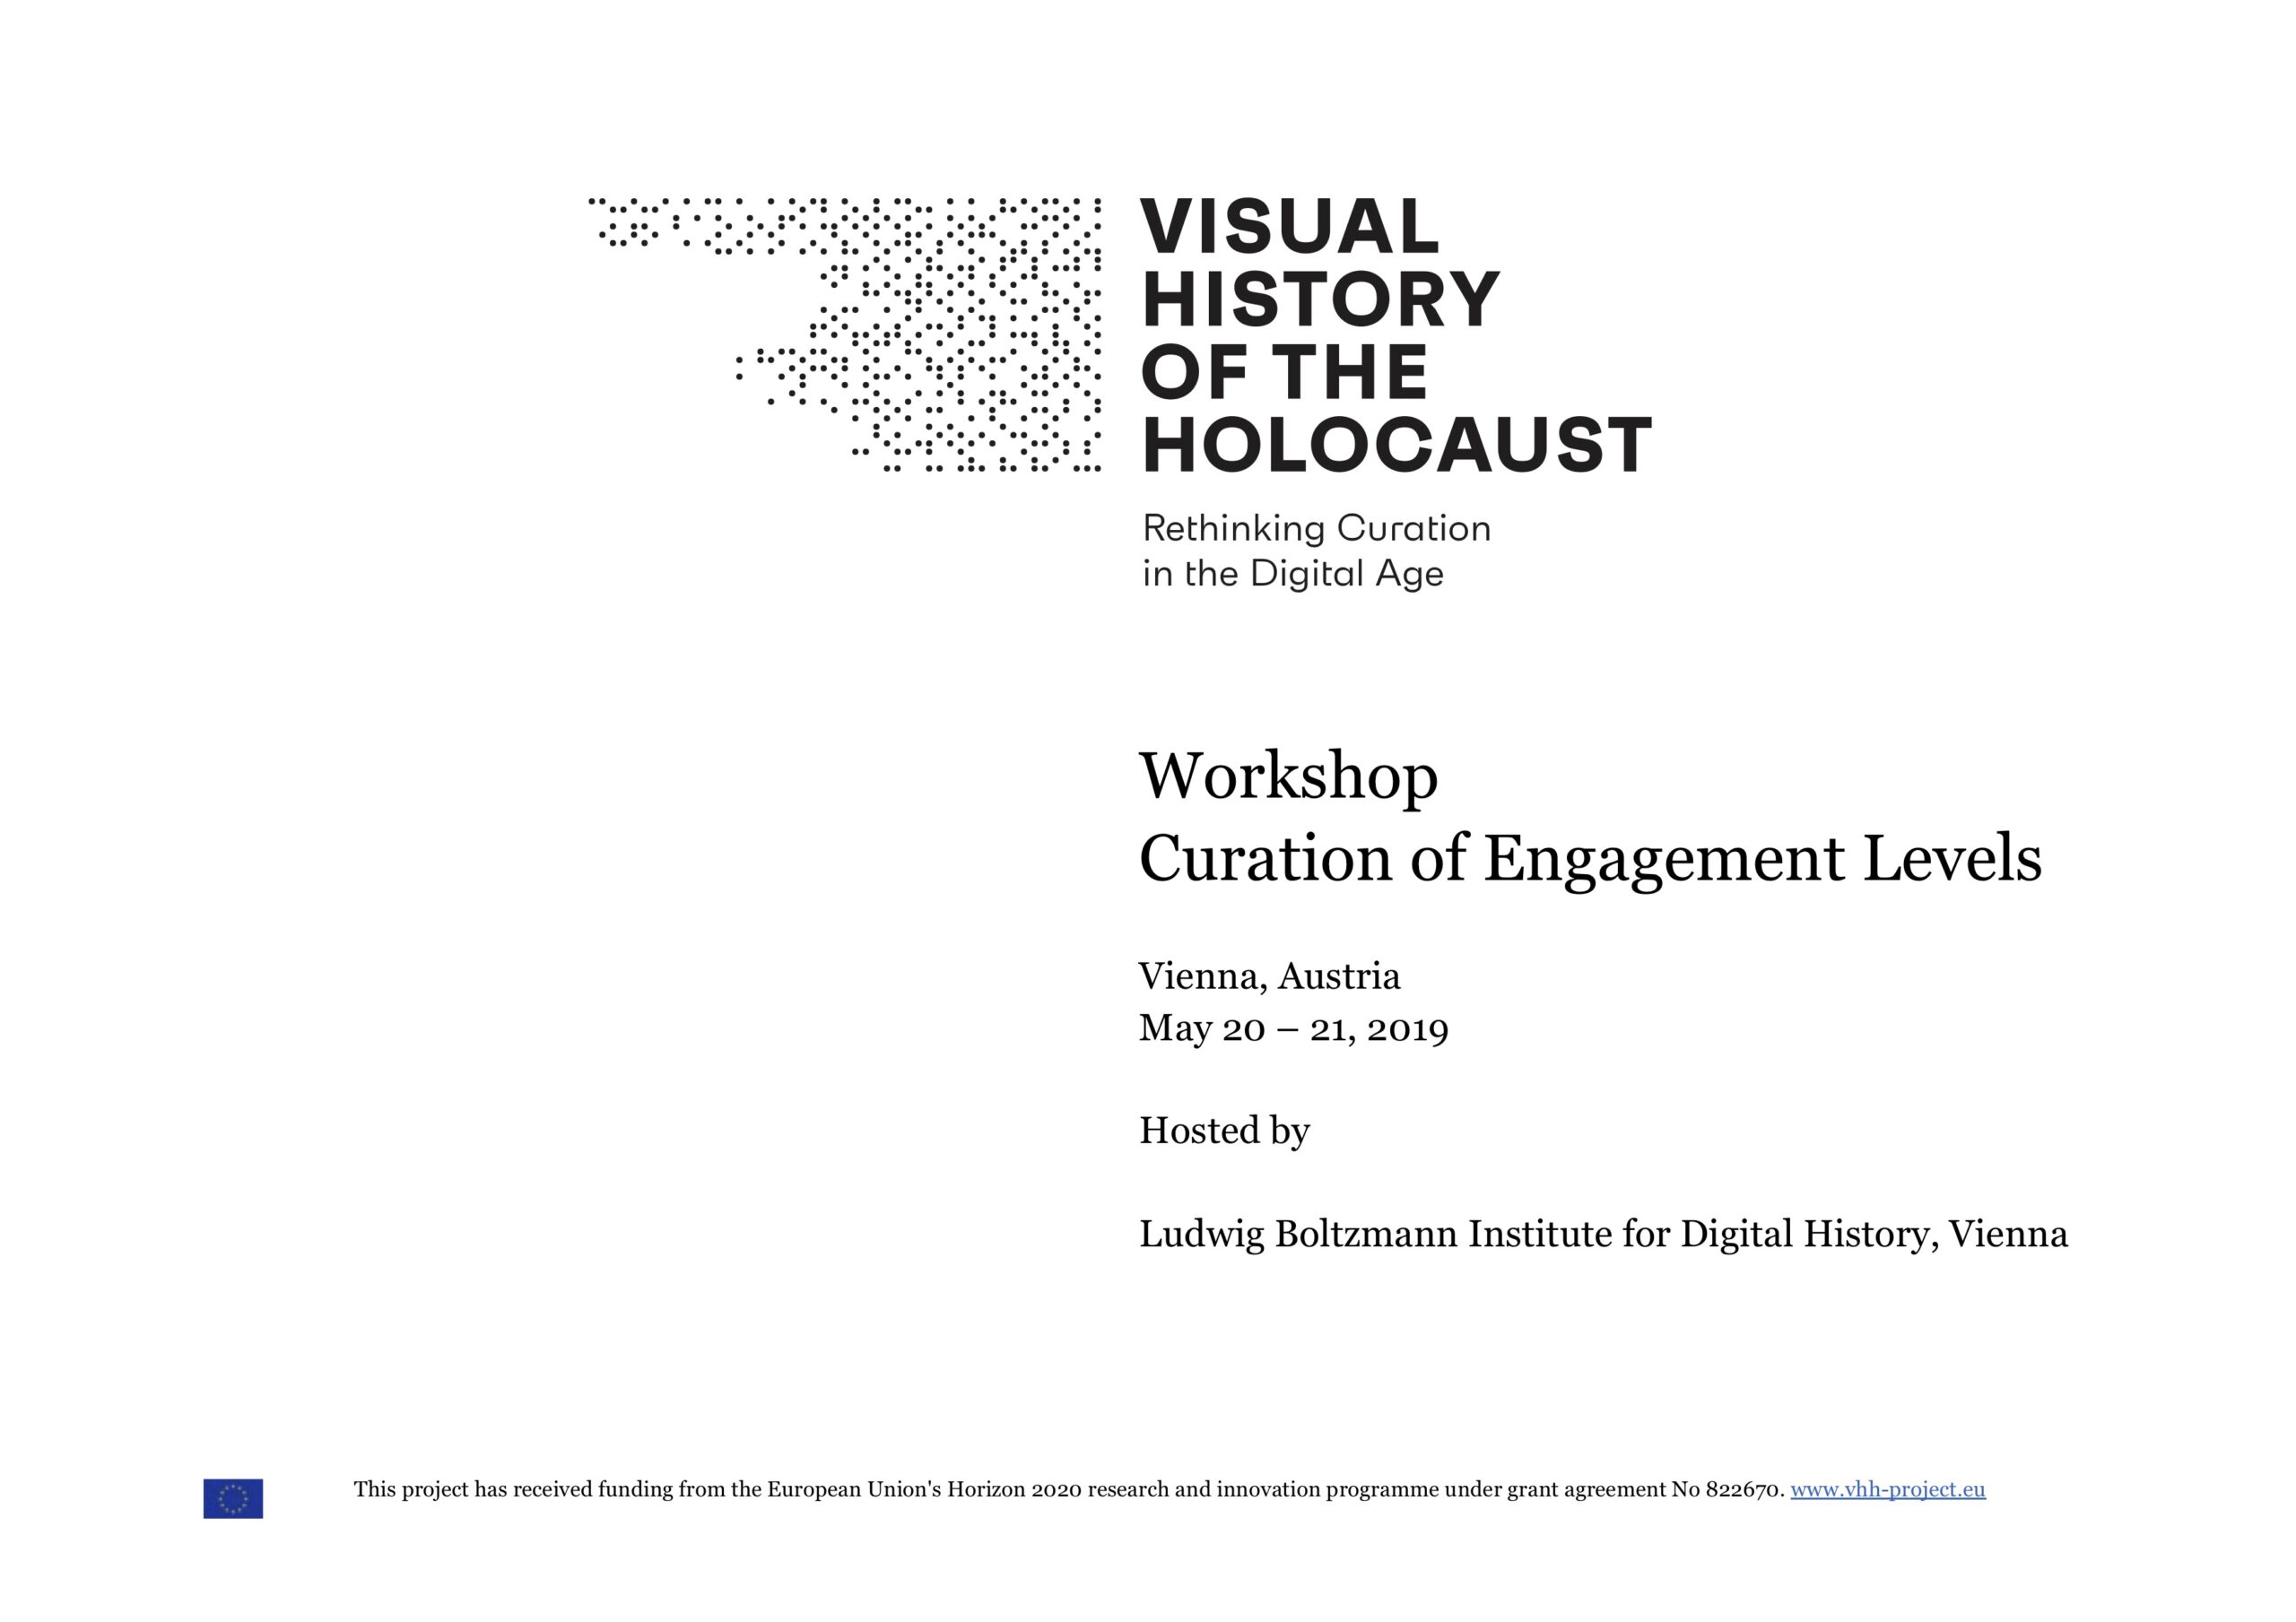This screenshot has height=1622, width=2296.
Task: Click the Horizon 2020 funding statement text
Action: [1069, 1489]
